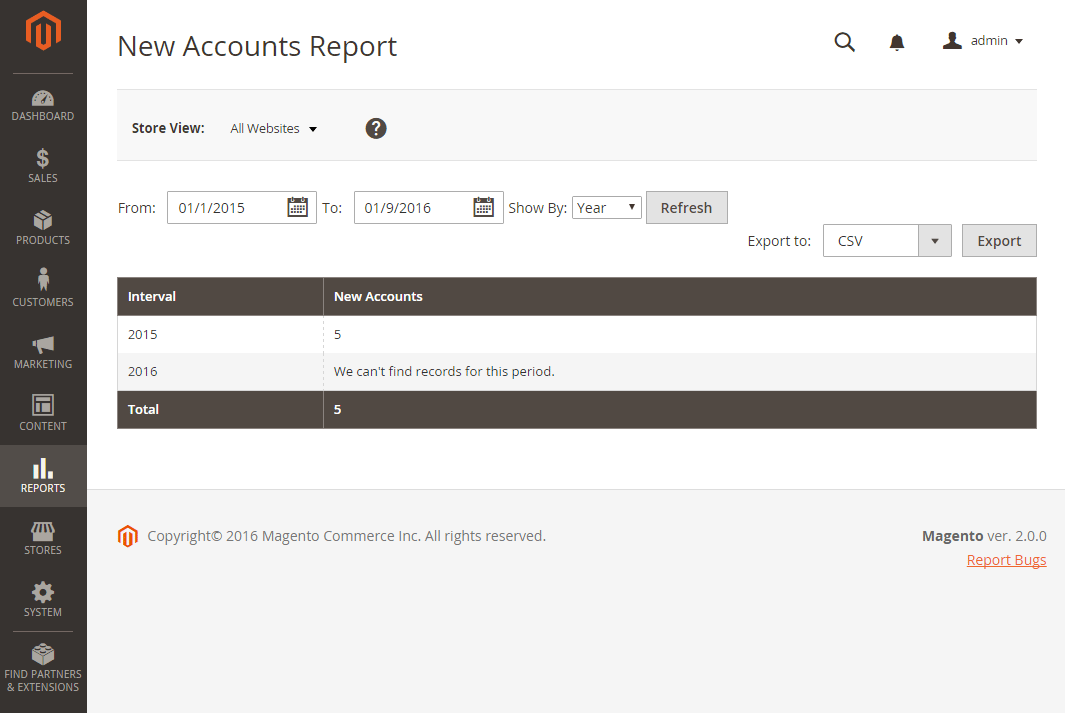Select the 2016 interval cell
1065x713 pixels.
pyautogui.click(x=220, y=371)
